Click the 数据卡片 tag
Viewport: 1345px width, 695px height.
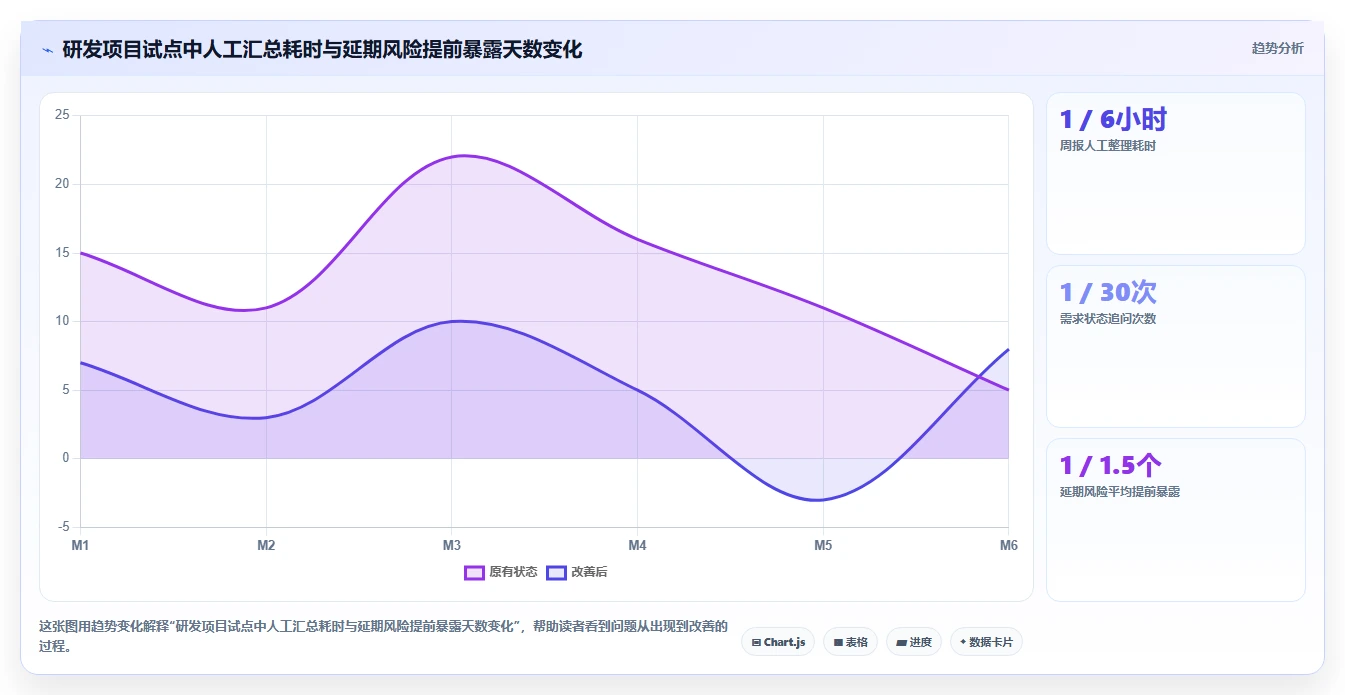986,642
